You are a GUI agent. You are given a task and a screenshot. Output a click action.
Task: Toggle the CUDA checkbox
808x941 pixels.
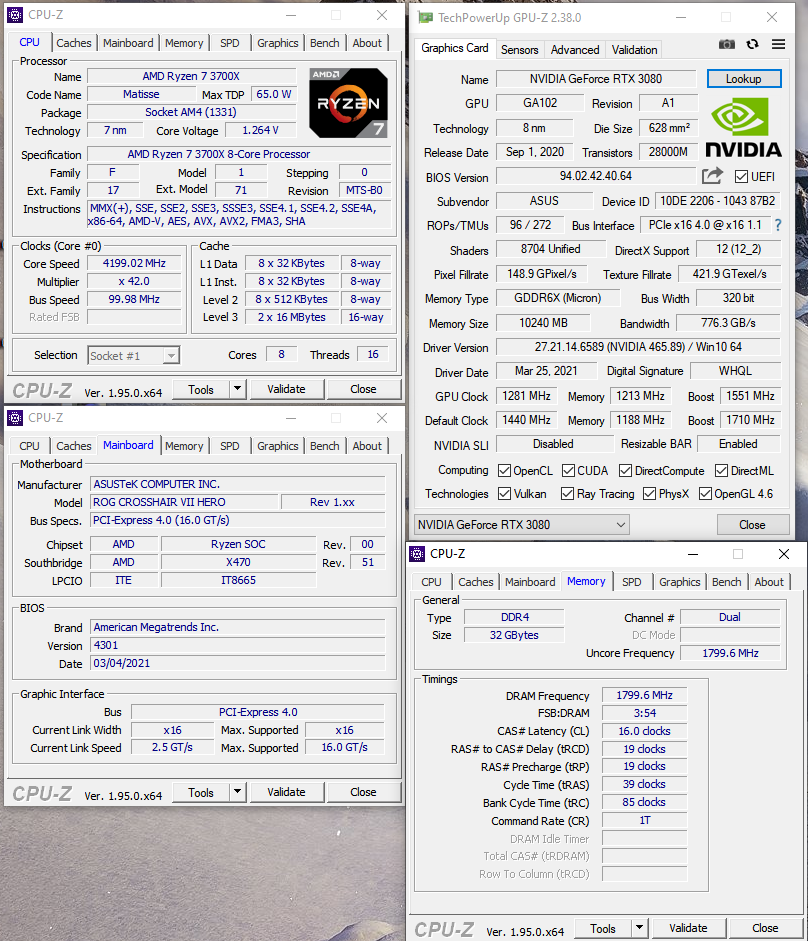568,470
